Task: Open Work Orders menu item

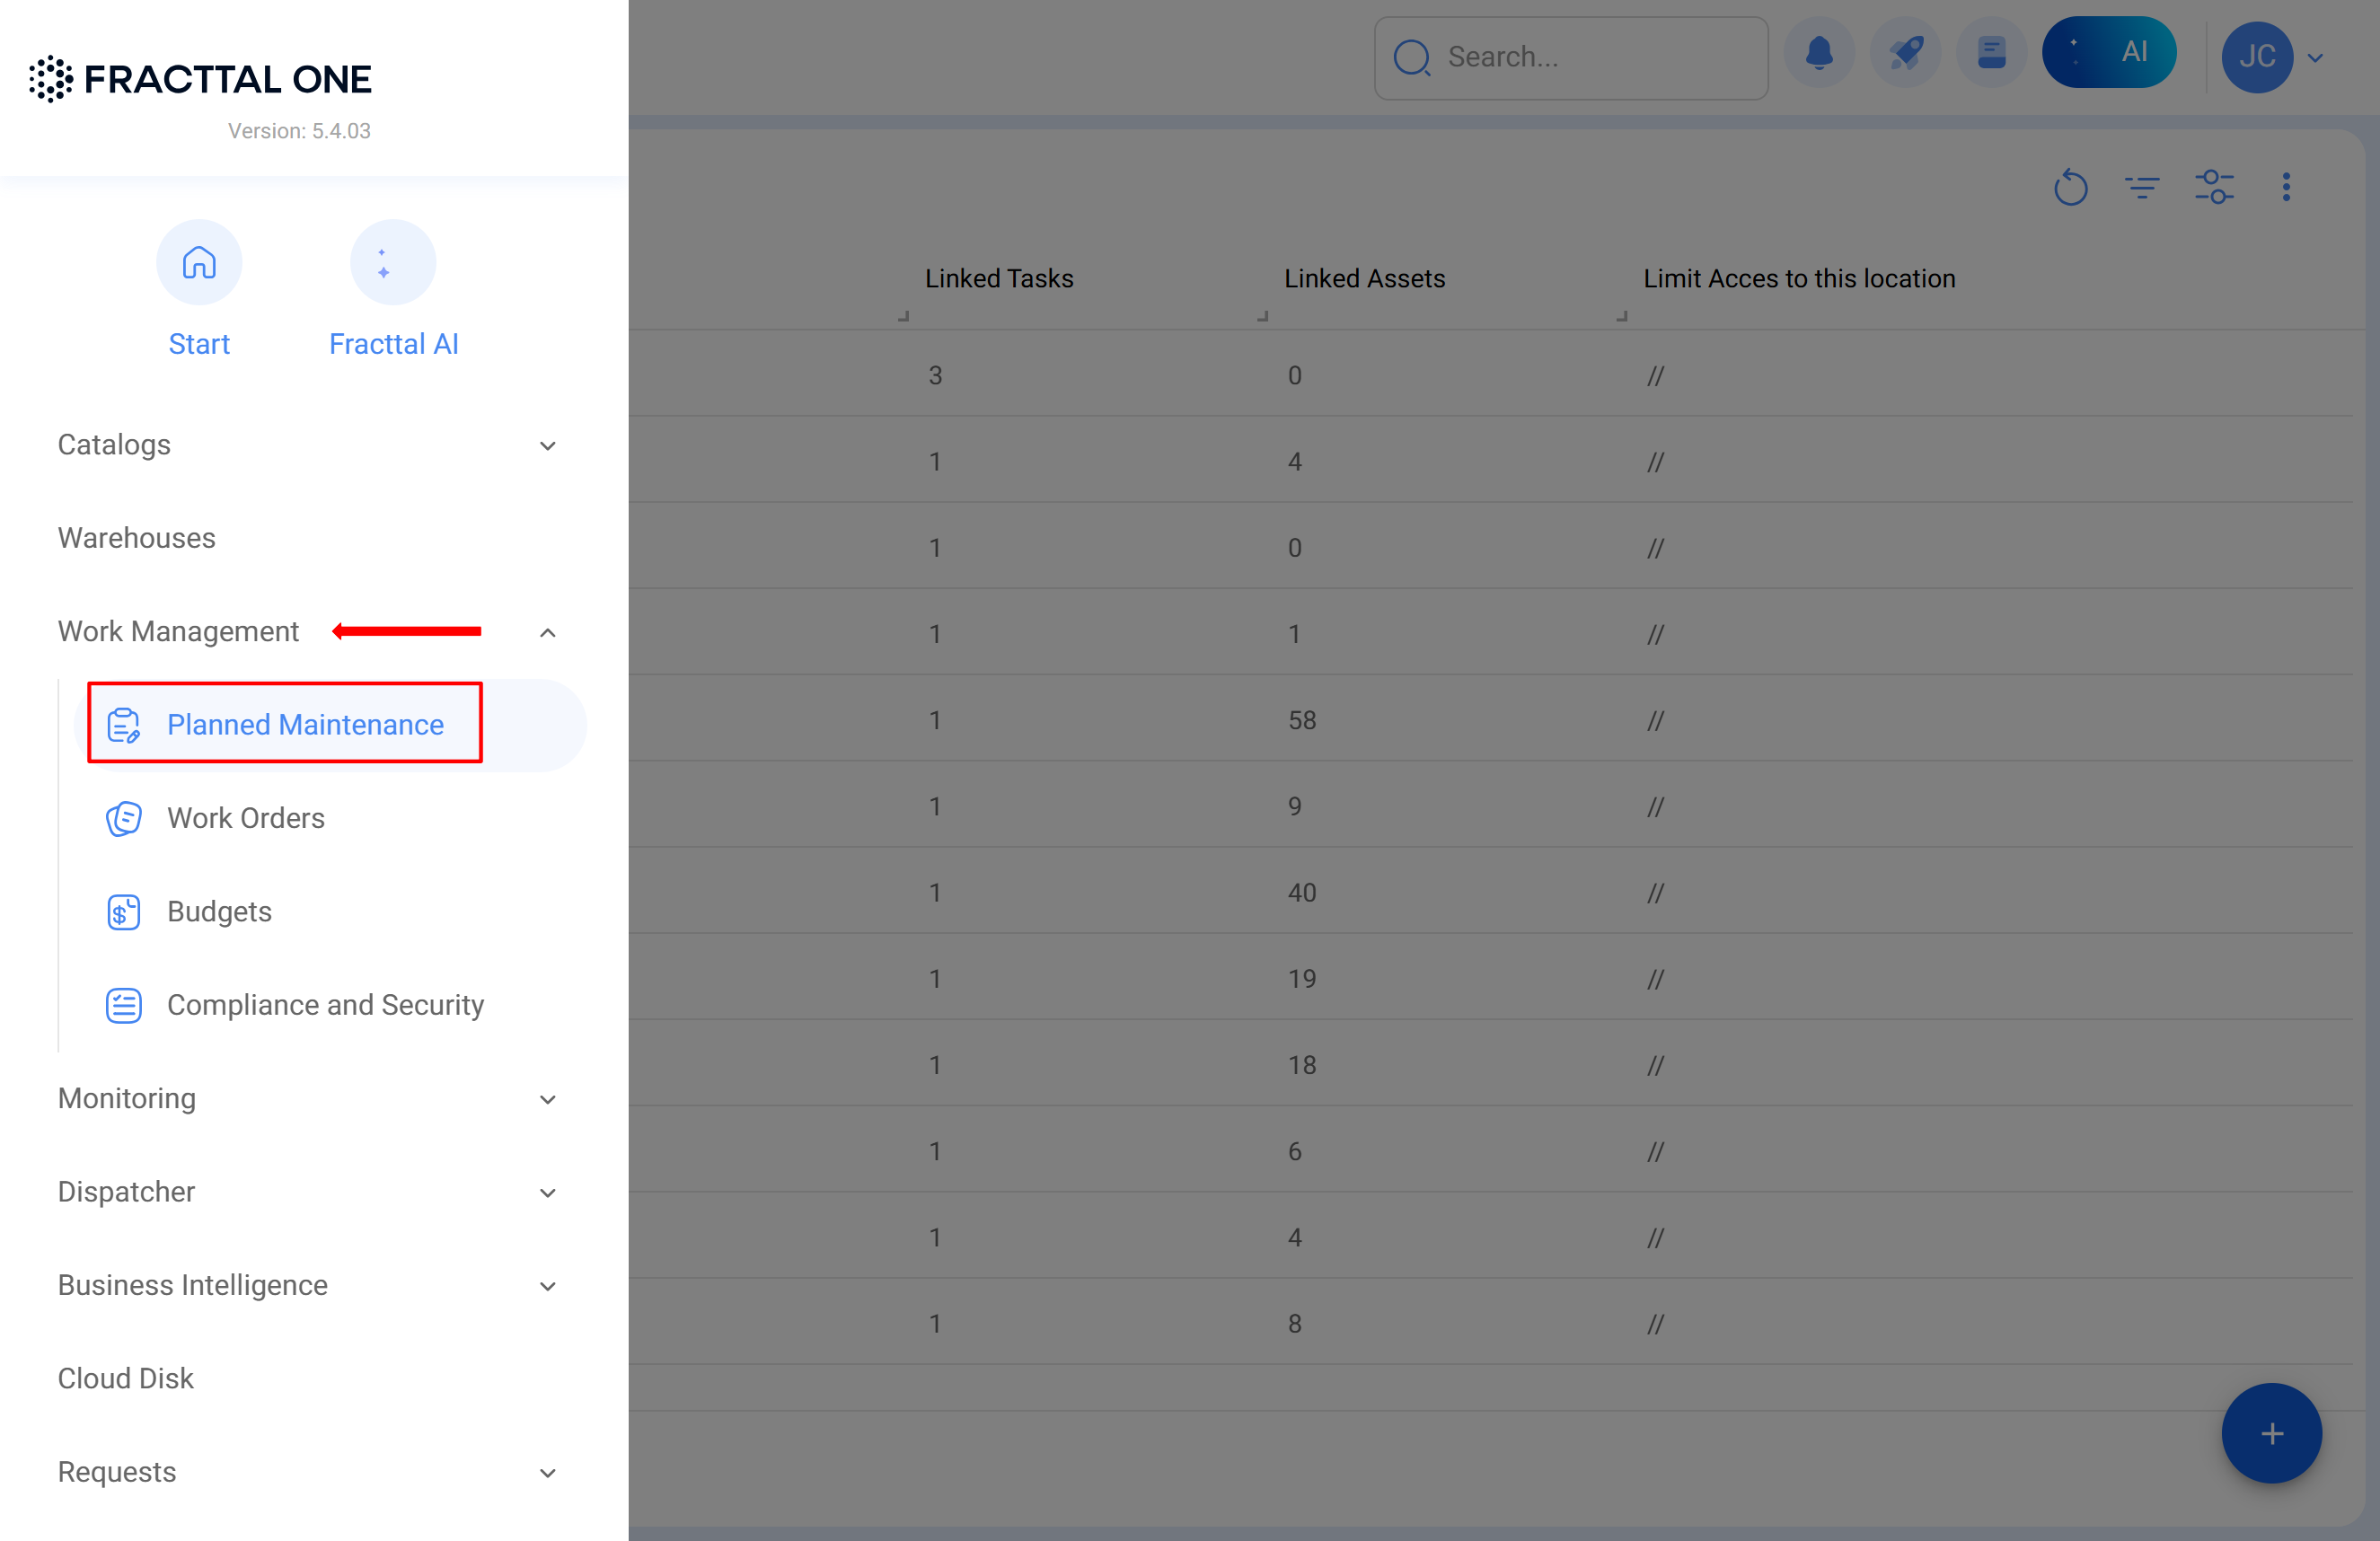Action: 245,818
